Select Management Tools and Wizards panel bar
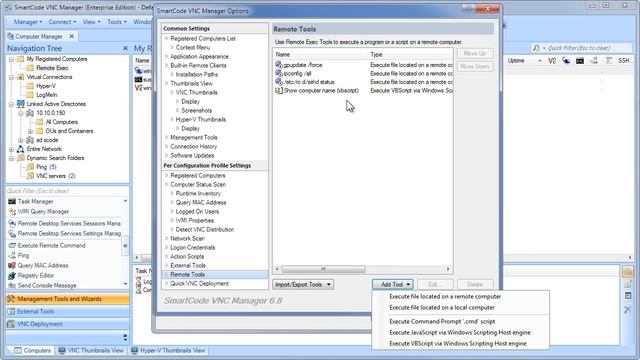This screenshot has height=360, width=640. pyautogui.click(x=68, y=299)
